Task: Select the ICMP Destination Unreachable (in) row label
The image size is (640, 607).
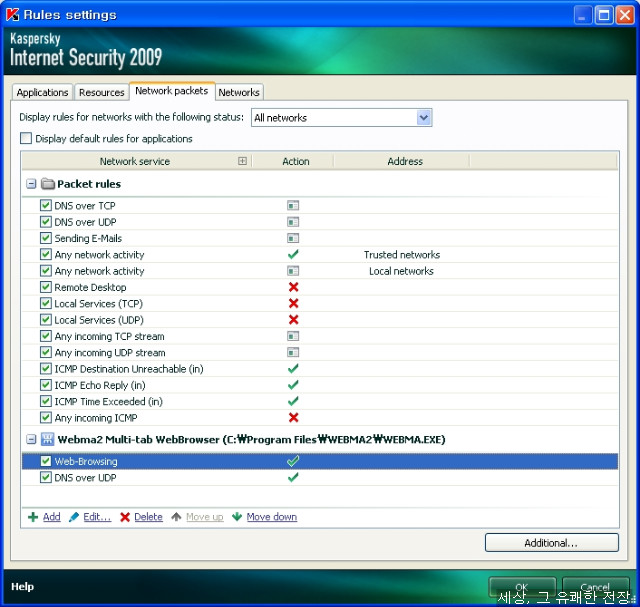Action: [x=129, y=369]
